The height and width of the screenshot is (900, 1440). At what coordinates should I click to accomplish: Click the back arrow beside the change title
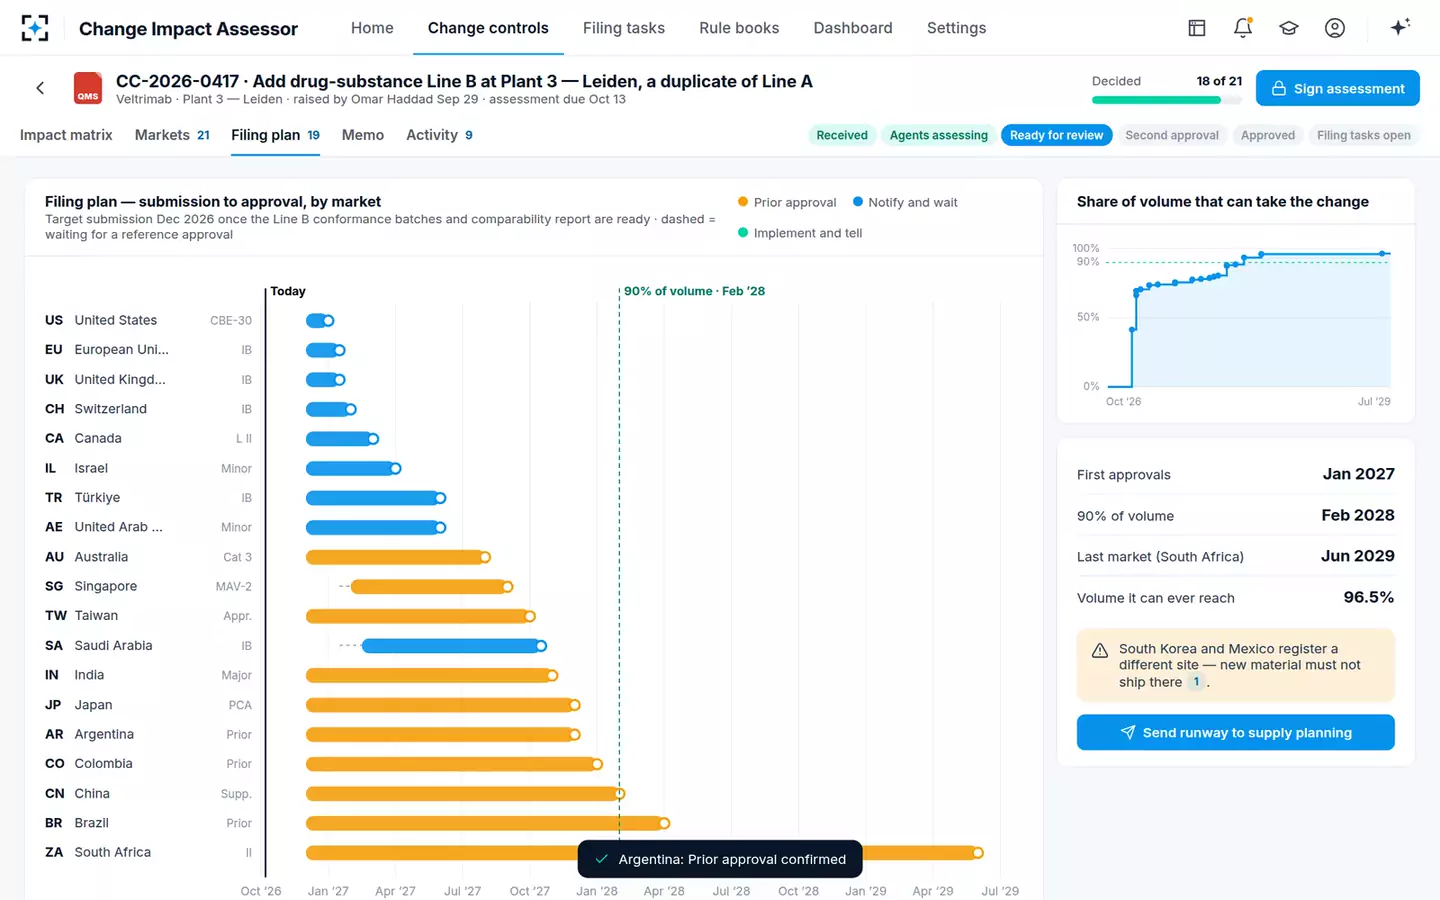click(x=40, y=88)
